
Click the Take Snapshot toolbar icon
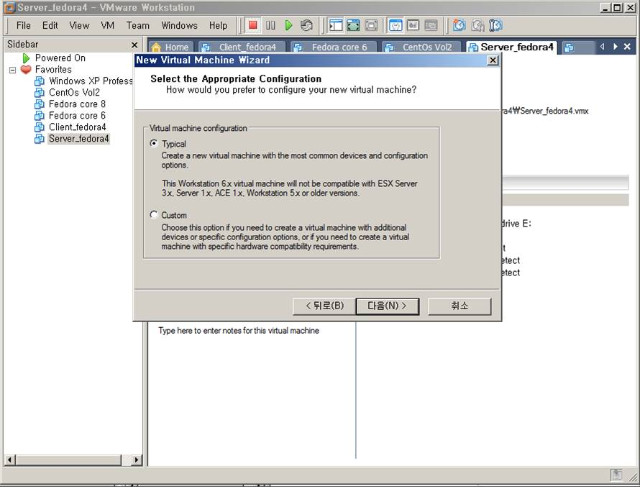[x=459, y=25]
